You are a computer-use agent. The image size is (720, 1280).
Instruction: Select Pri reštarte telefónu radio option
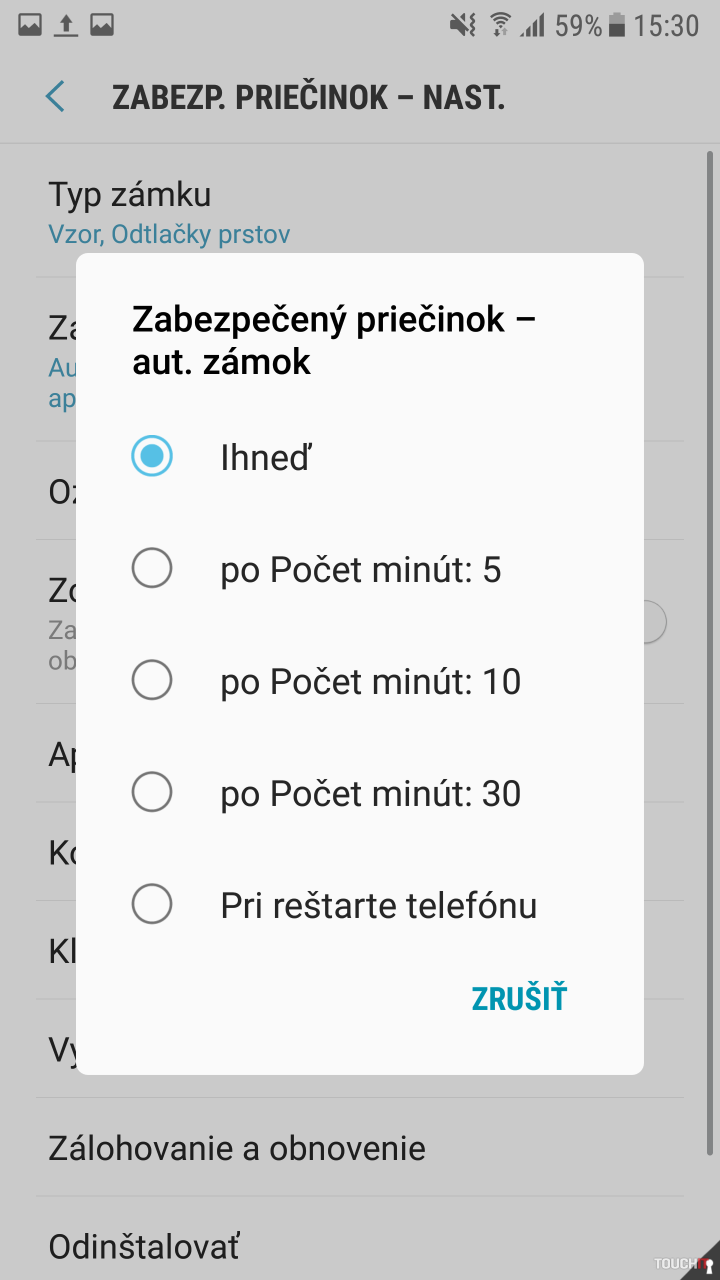click(x=152, y=905)
